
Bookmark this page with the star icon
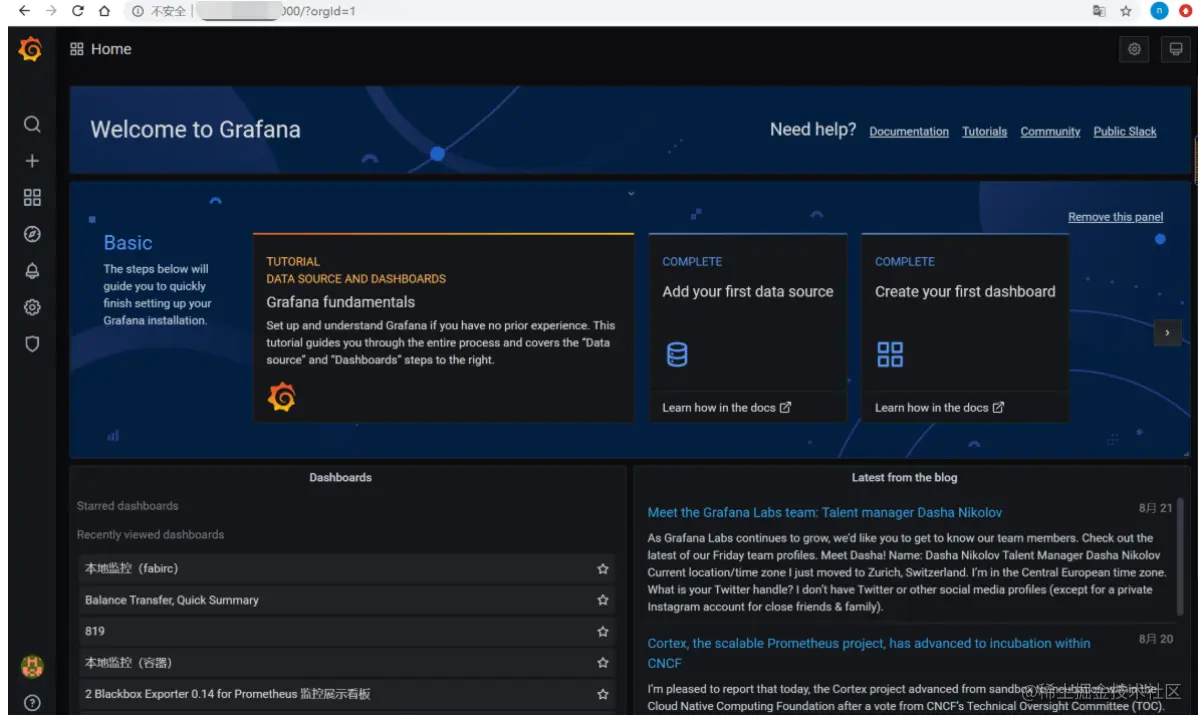[x=1126, y=11]
